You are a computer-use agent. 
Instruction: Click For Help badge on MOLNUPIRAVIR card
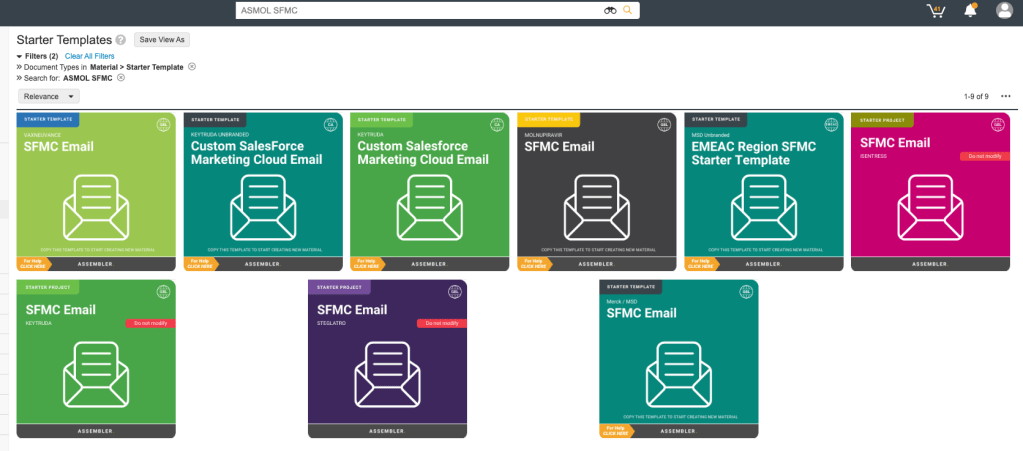click(x=534, y=264)
